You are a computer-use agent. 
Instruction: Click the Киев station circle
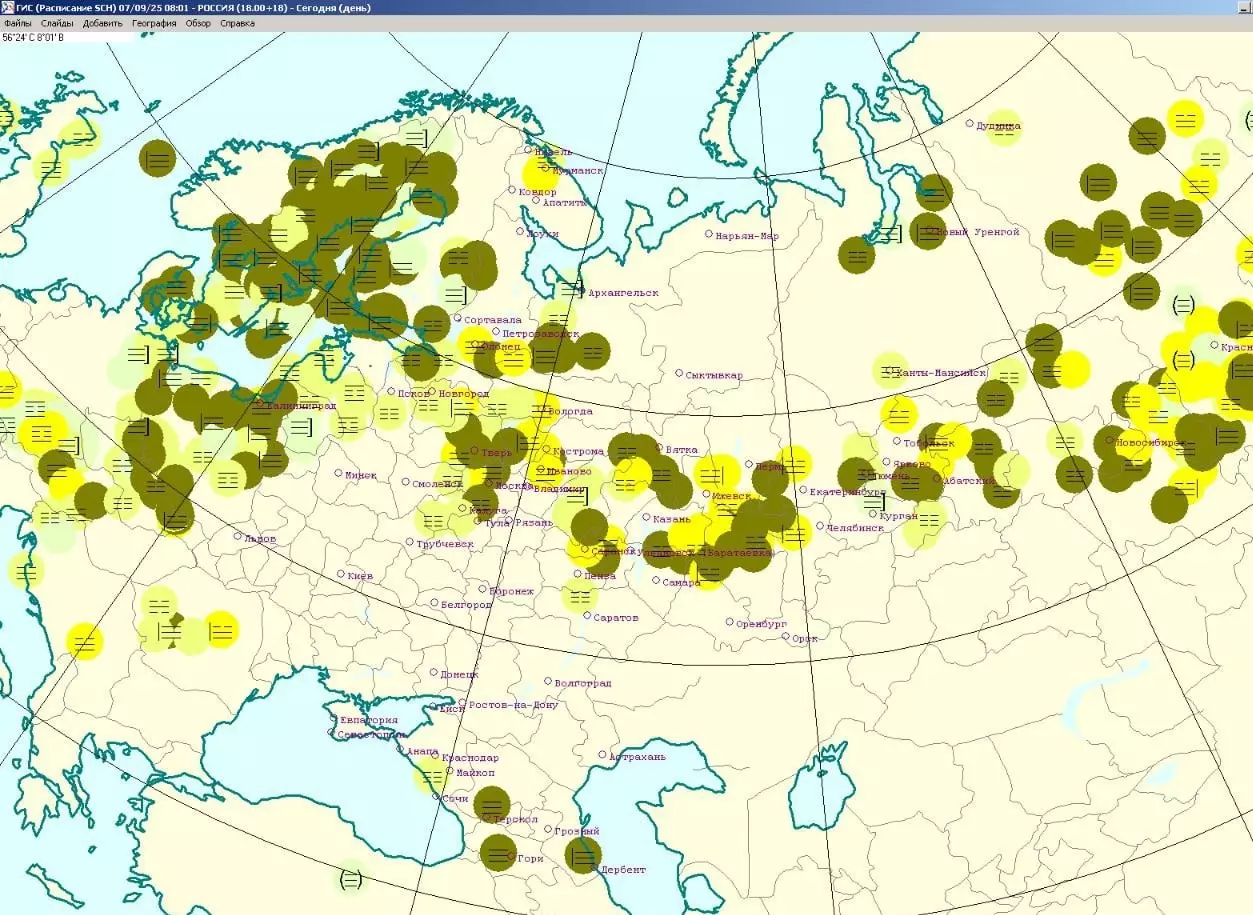[341, 574]
